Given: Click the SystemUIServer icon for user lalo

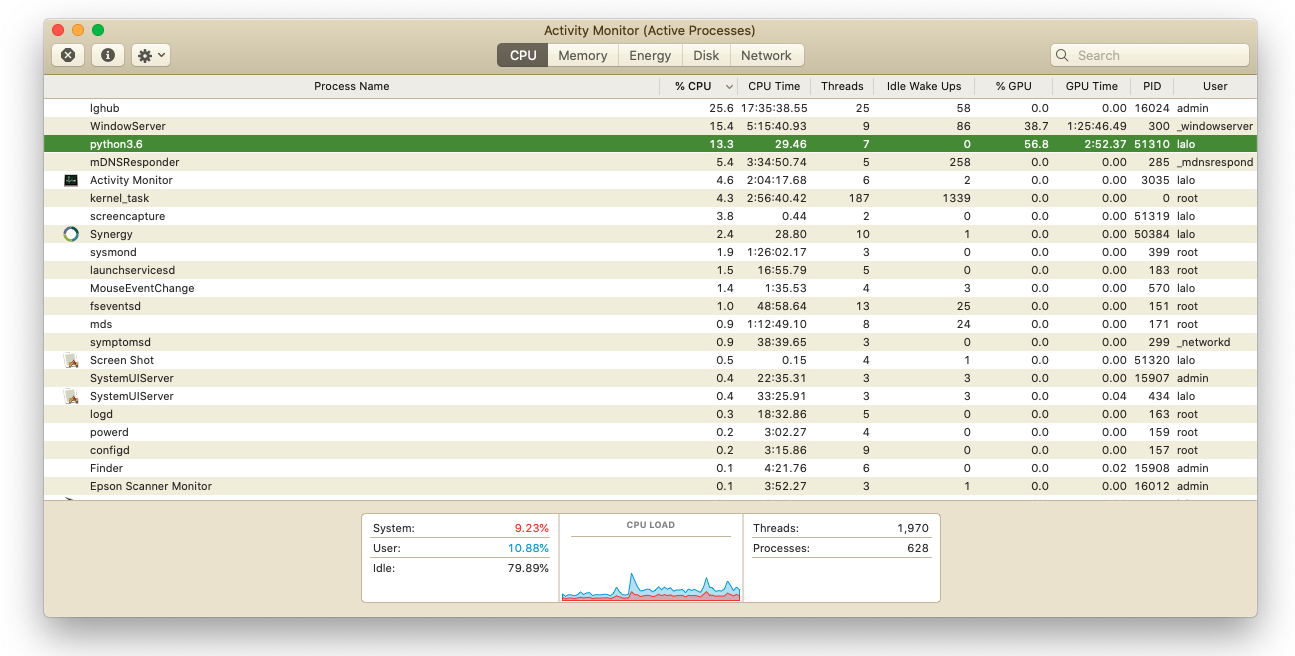Looking at the screenshot, I should (71, 396).
